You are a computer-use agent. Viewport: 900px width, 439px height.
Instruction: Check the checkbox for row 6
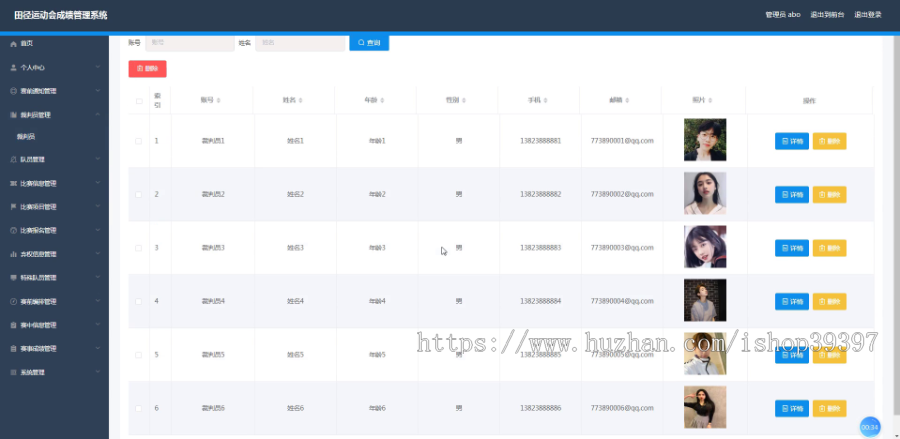point(138,408)
